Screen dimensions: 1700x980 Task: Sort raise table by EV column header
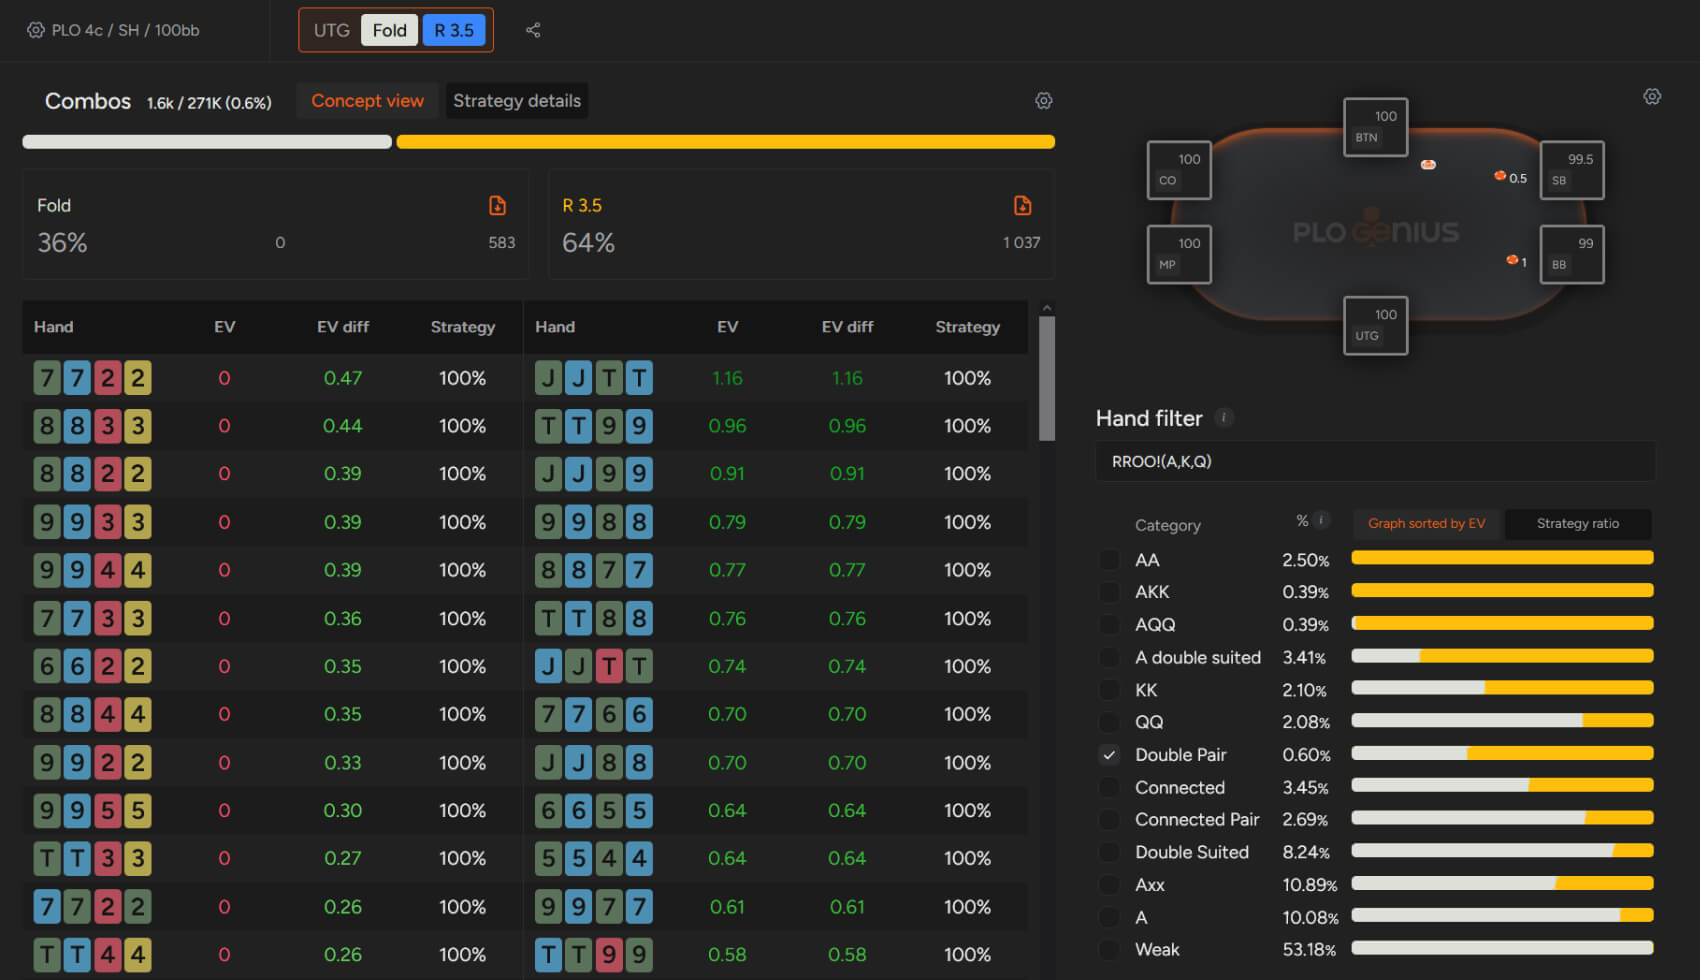(727, 327)
